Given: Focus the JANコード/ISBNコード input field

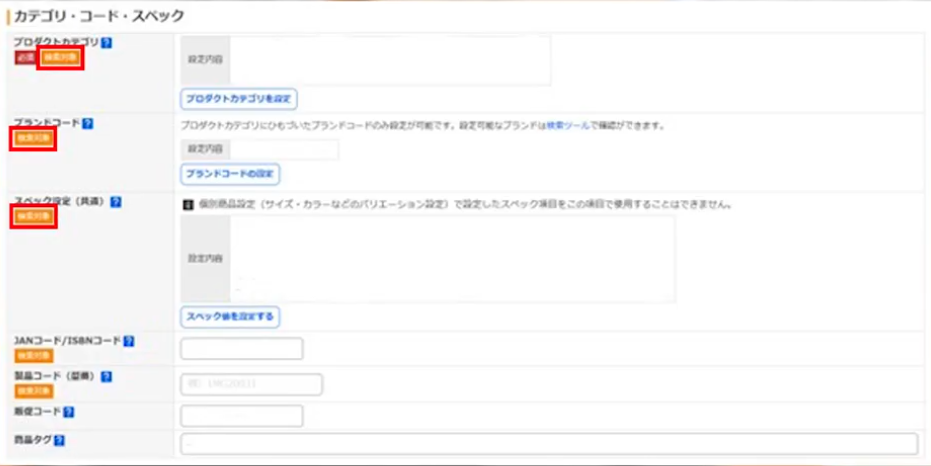Looking at the screenshot, I should point(241,349).
